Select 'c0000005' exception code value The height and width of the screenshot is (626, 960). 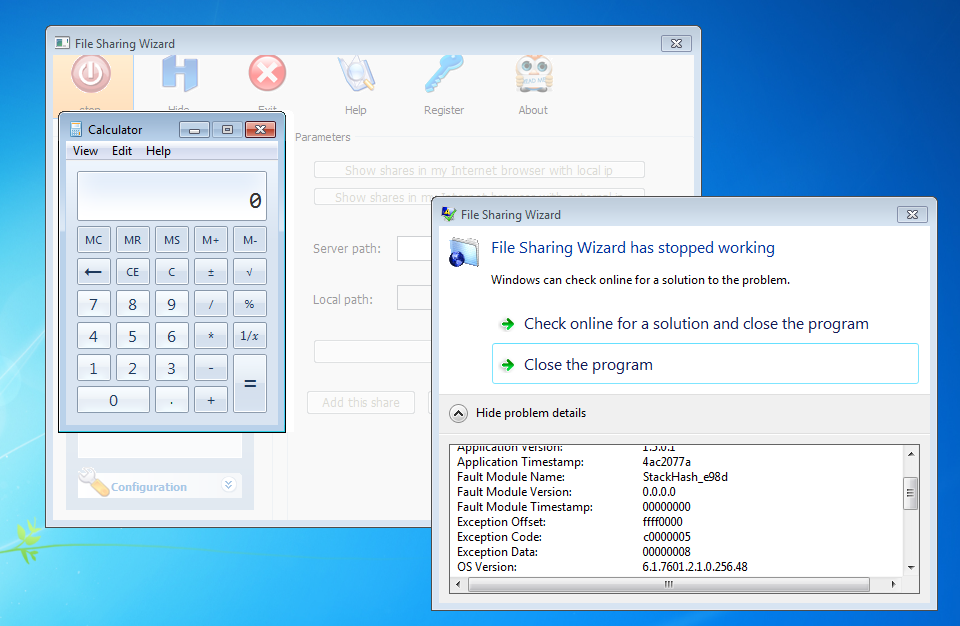(666, 537)
